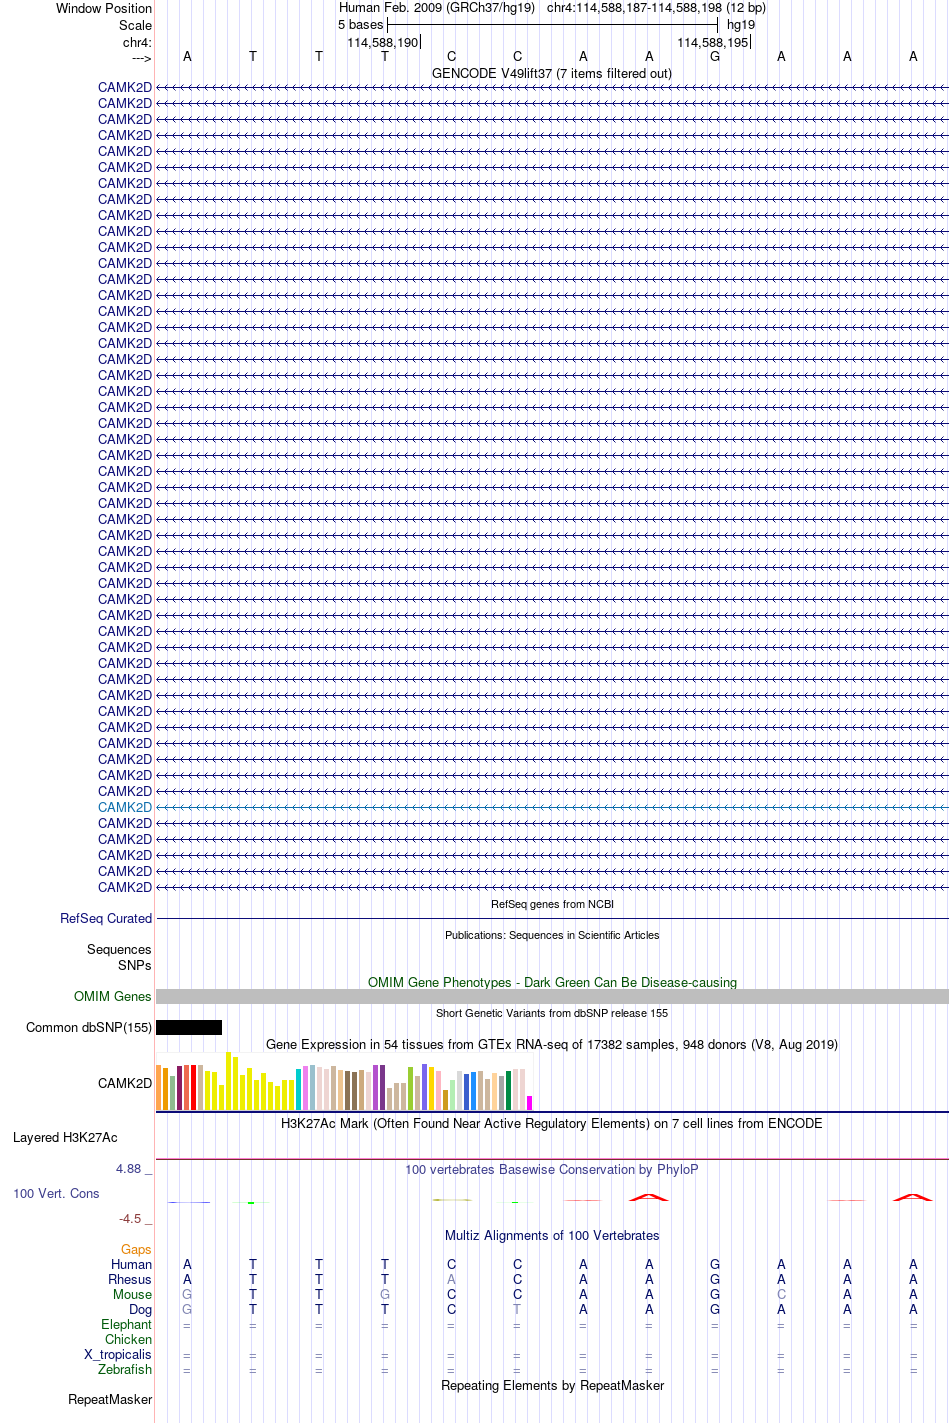Click the Common dbSNP(155) label

(x=89, y=1028)
